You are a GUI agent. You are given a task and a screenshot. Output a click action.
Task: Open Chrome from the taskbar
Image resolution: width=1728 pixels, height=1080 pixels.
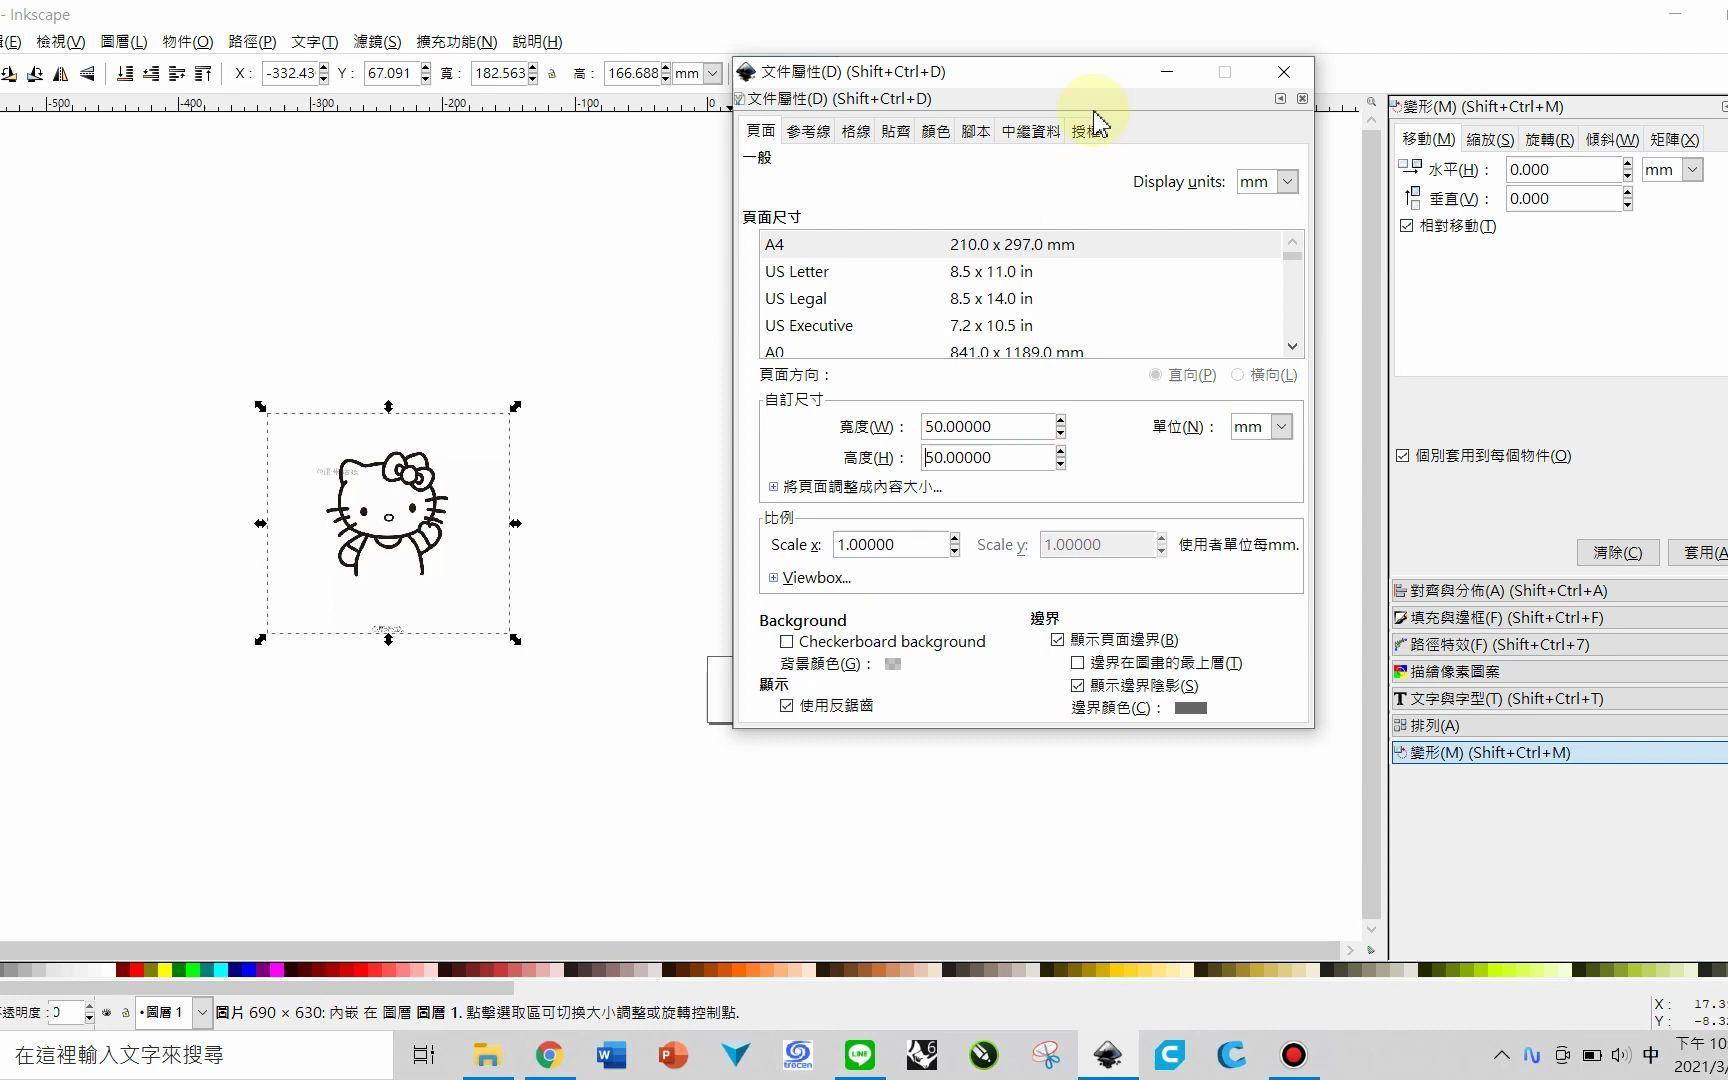[x=549, y=1055]
